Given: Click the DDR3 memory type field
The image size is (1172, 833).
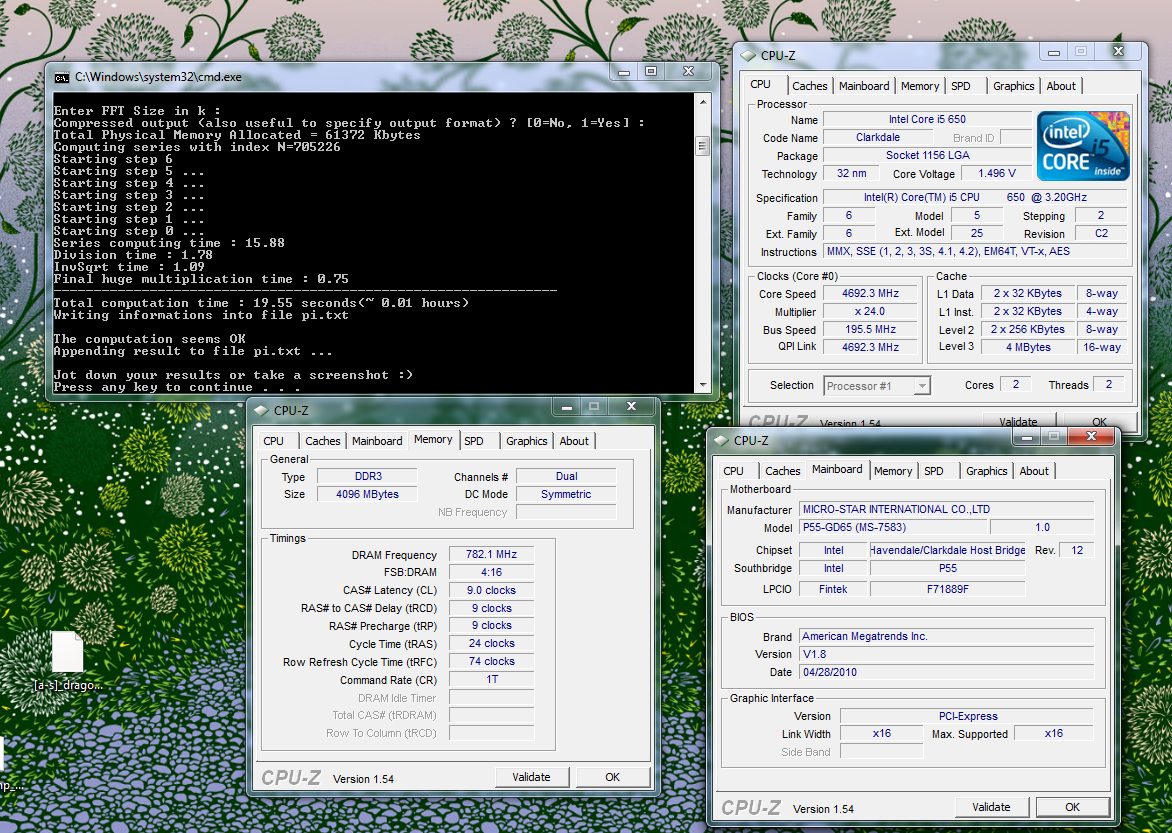Looking at the screenshot, I should [x=368, y=476].
